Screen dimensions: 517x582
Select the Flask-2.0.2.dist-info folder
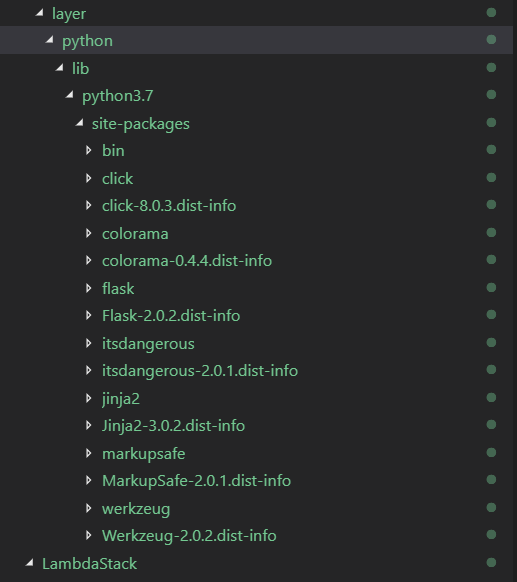coord(171,316)
